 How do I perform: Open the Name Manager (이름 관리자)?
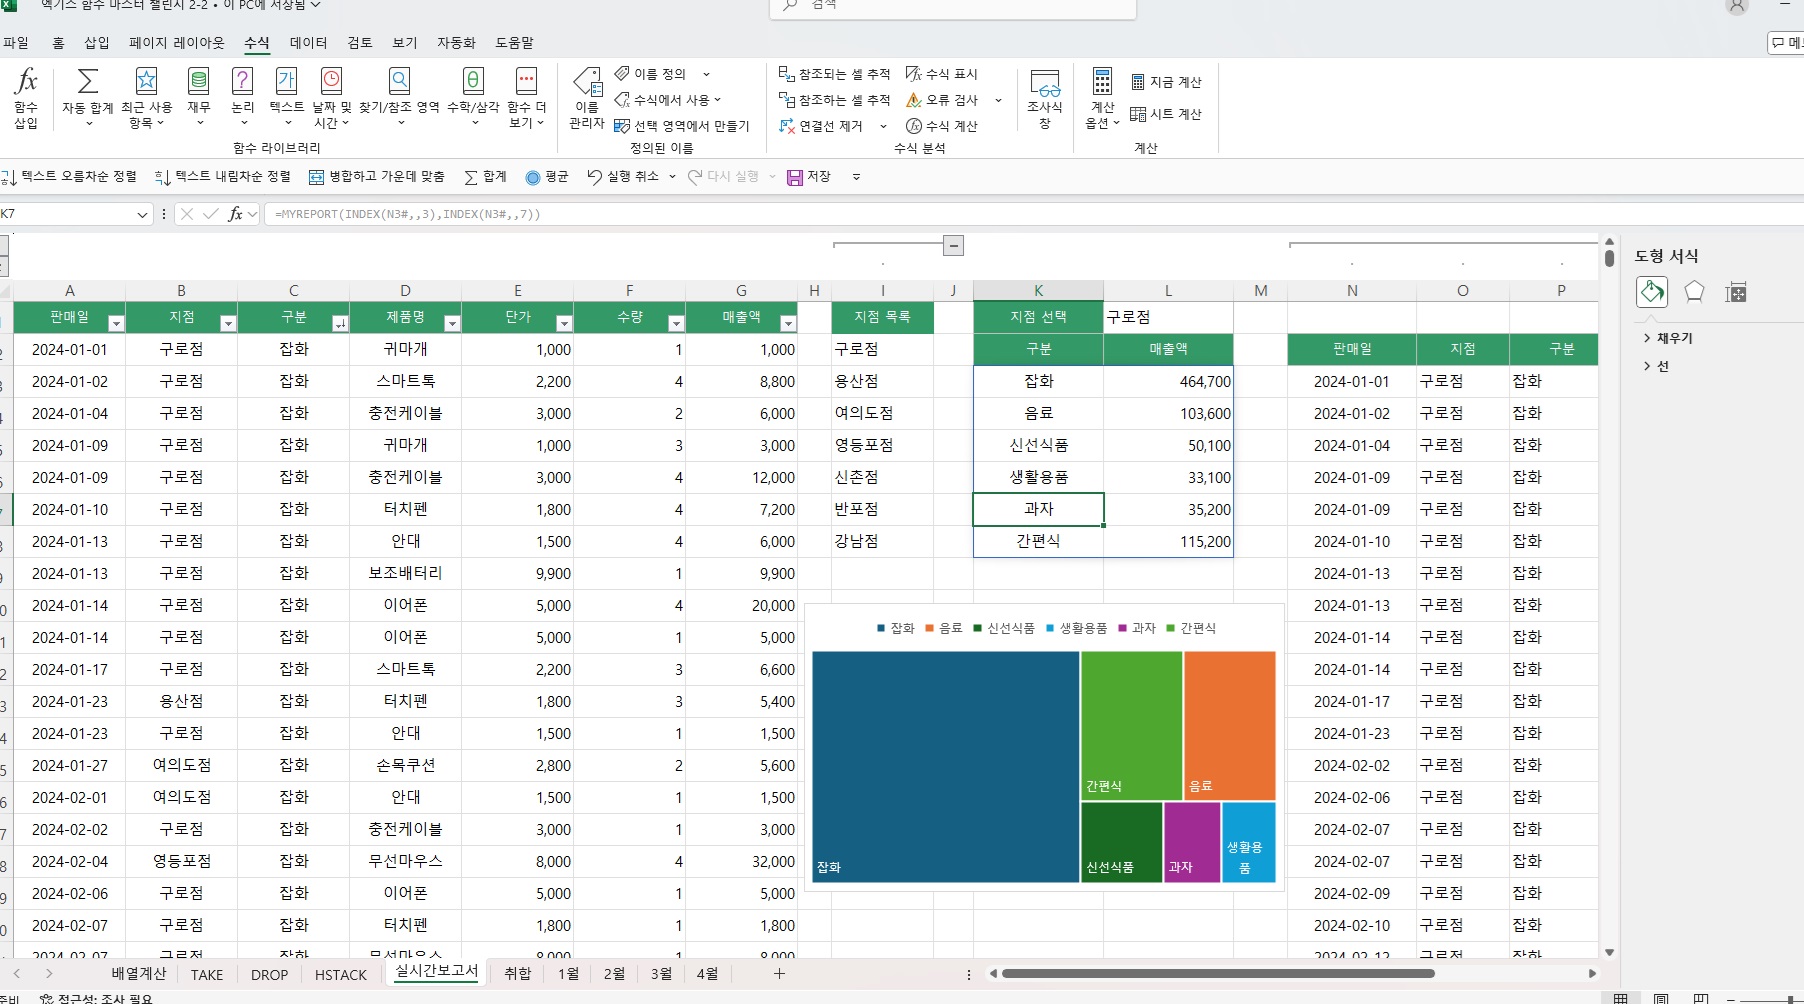[x=587, y=98]
